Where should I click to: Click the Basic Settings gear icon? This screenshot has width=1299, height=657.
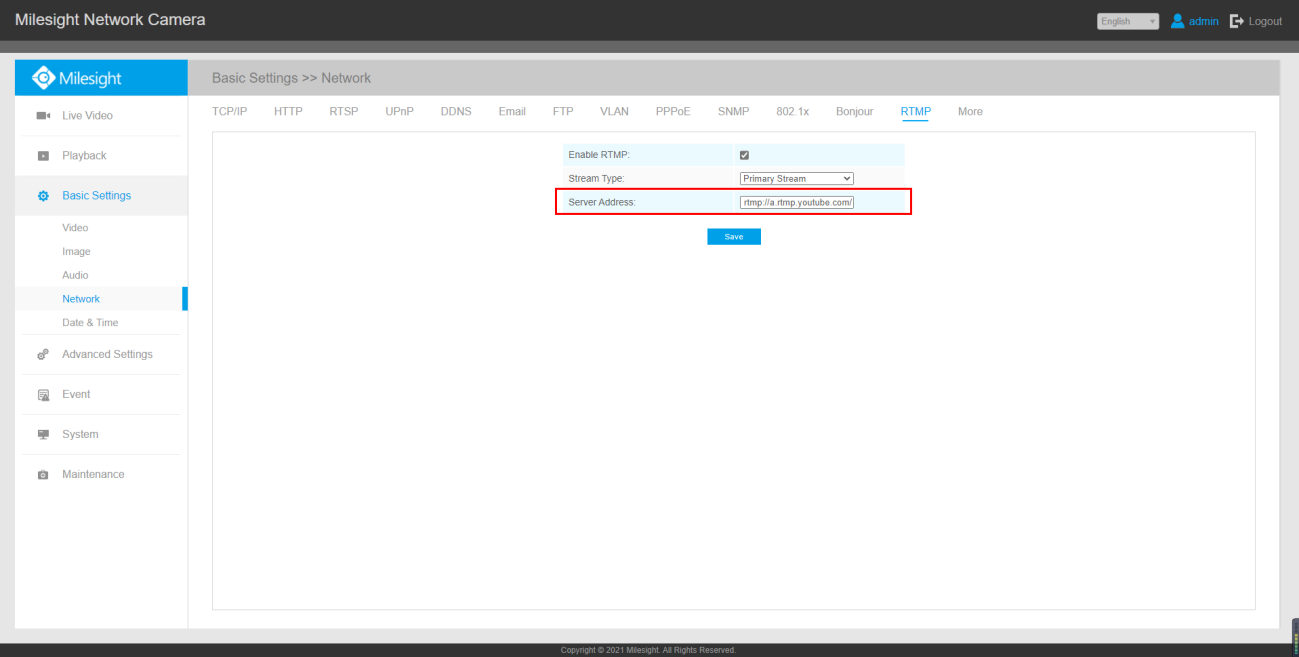43,196
